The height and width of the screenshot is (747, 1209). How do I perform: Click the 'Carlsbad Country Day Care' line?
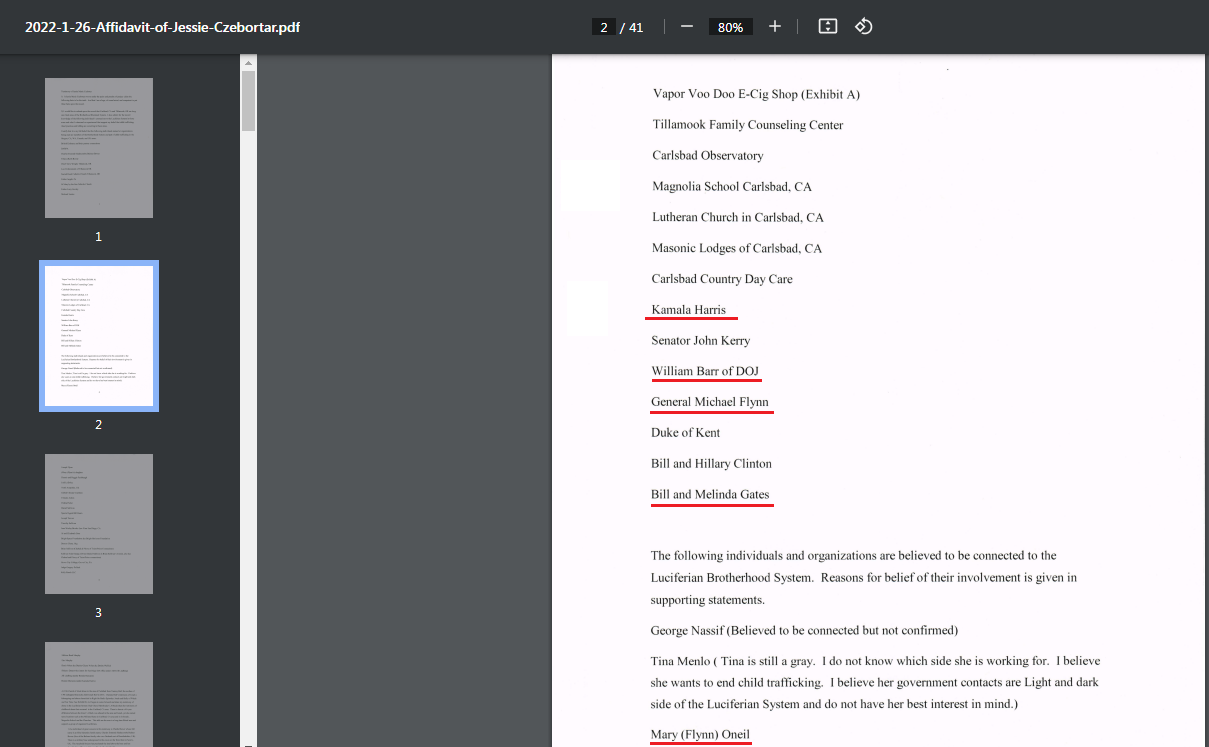[722, 279]
